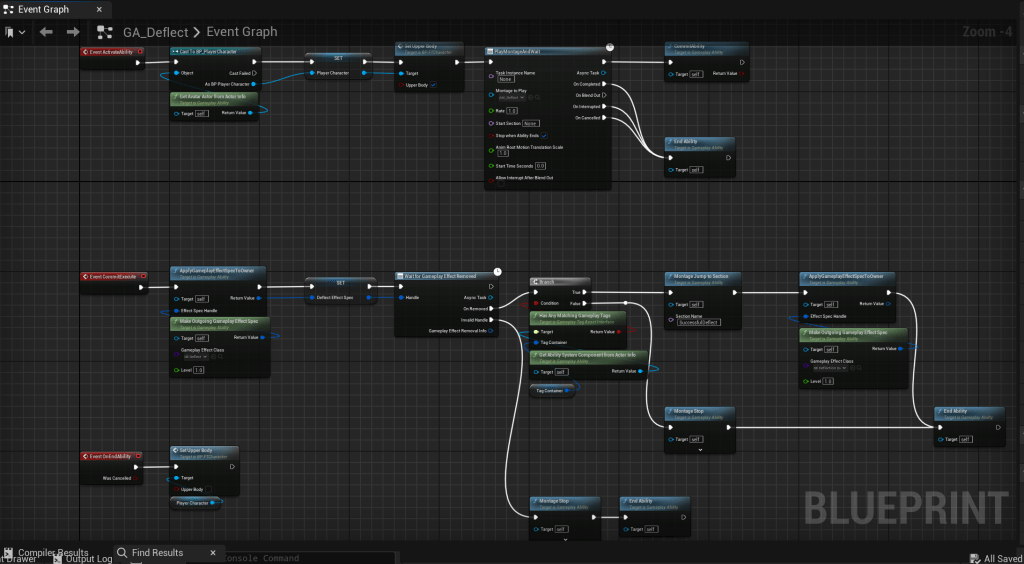Click the Rate value field on PlayMontageAndWait
The image size is (1024, 564).
pyautogui.click(x=512, y=110)
